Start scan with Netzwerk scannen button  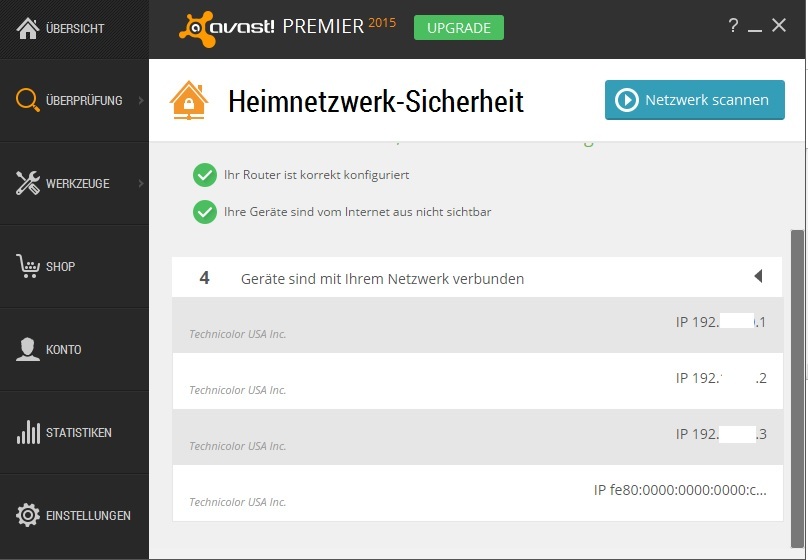[x=695, y=100]
